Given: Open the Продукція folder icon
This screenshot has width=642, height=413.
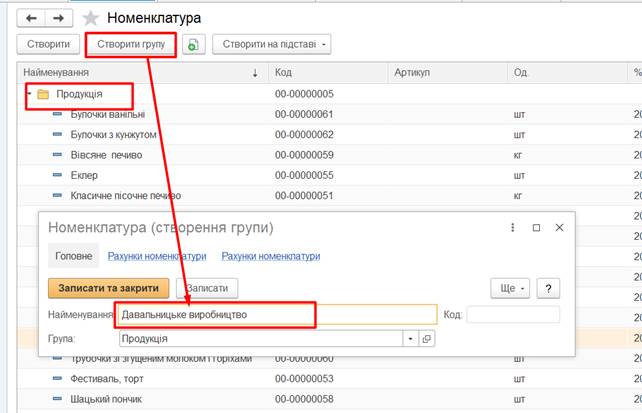Looking at the screenshot, I should tap(42, 96).
